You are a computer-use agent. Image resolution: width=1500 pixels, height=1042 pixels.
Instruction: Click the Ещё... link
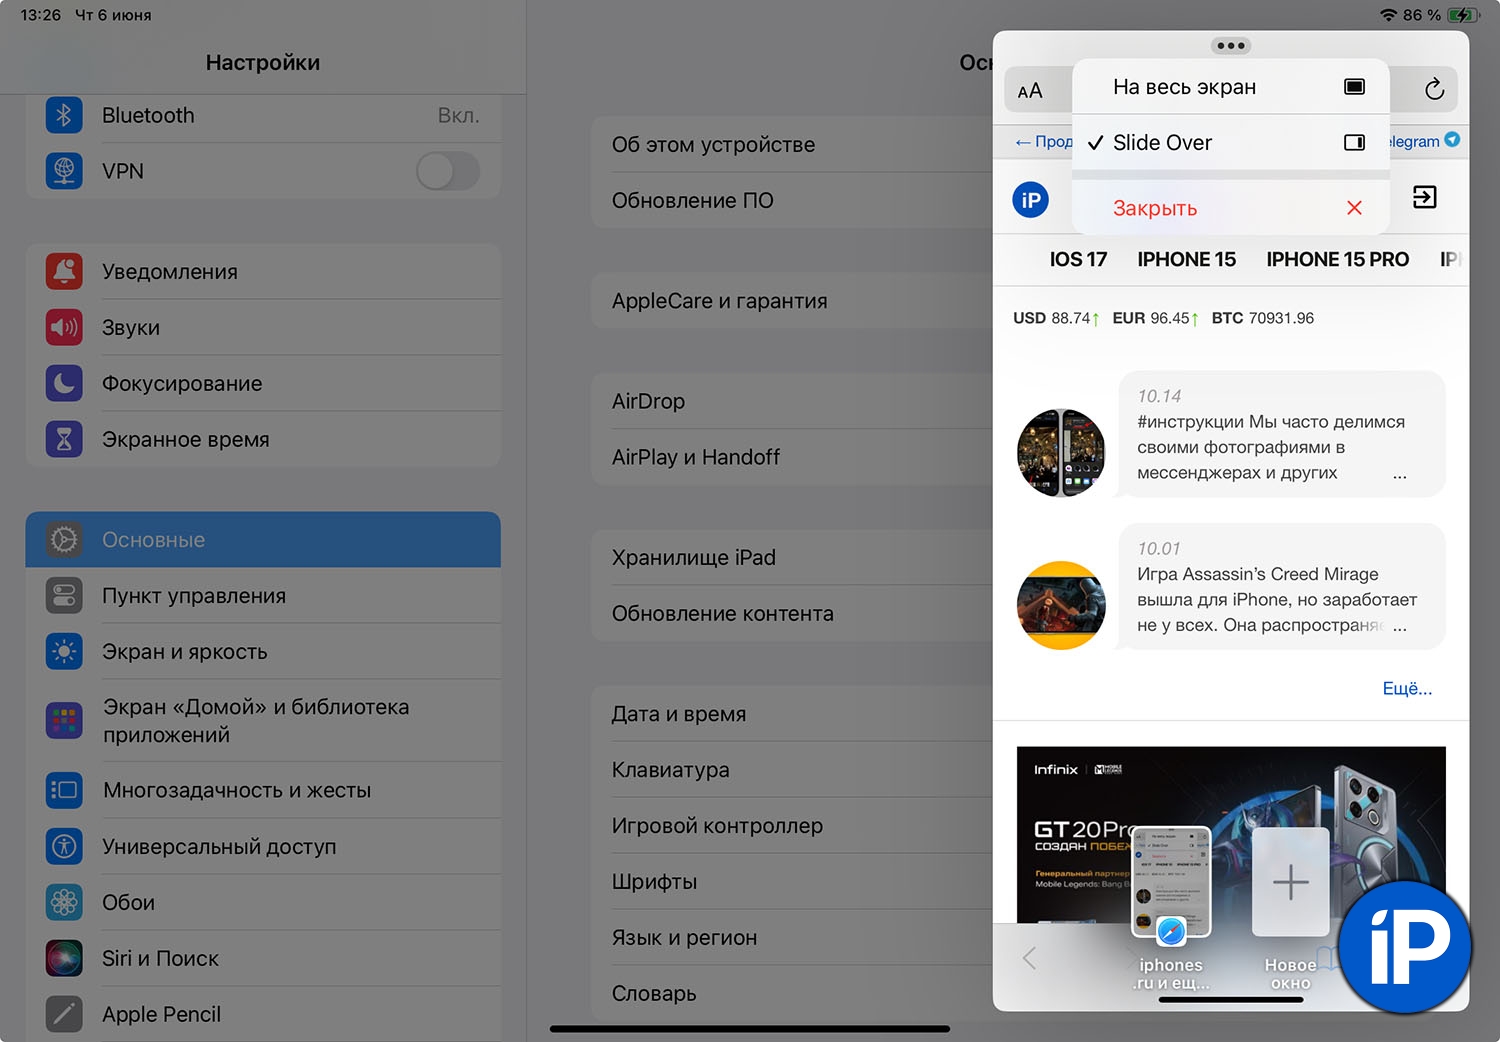click(1407, 688)
